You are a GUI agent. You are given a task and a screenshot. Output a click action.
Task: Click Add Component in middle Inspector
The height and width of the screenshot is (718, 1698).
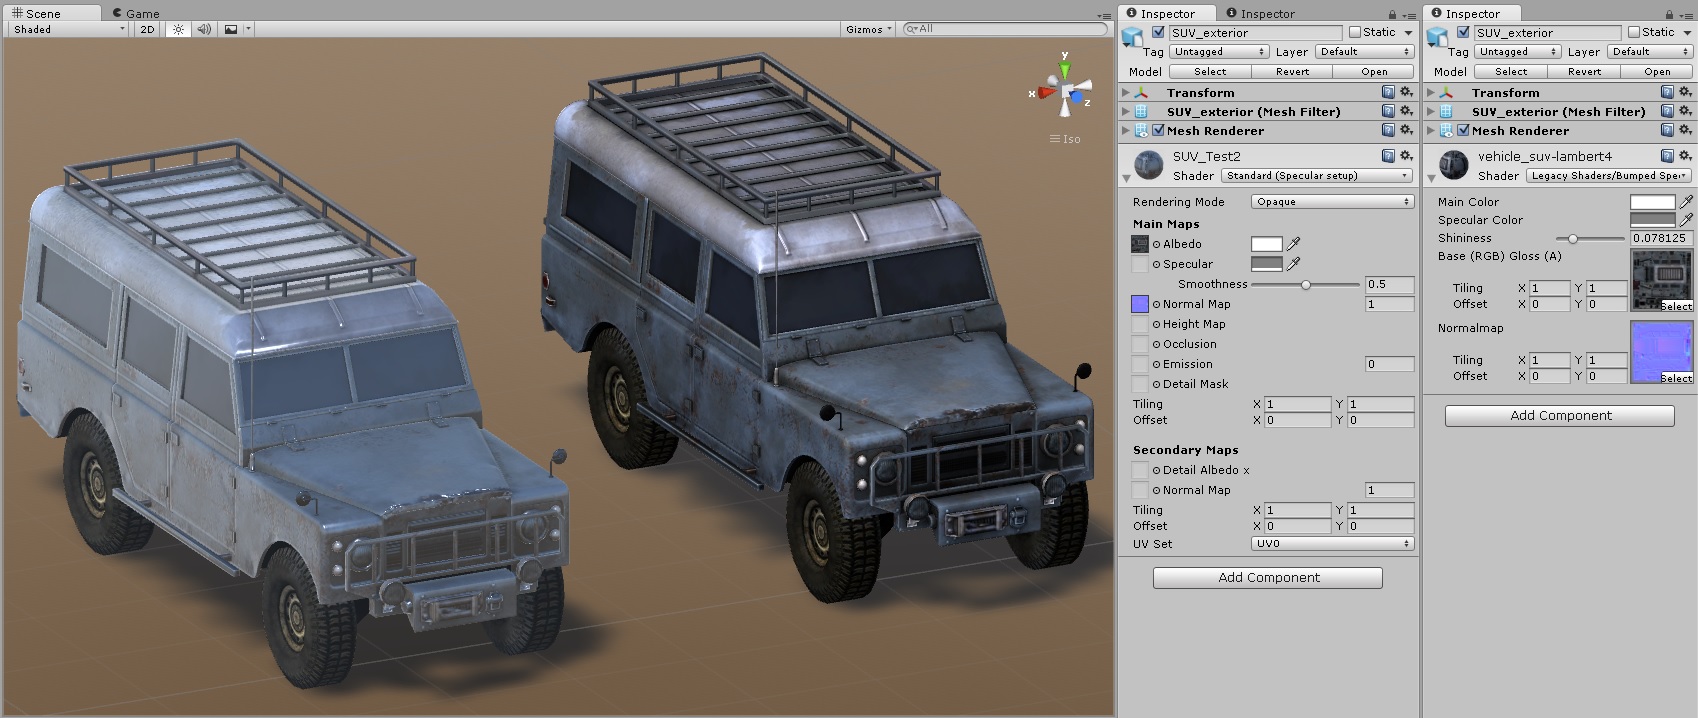[x=1268, y=577]
